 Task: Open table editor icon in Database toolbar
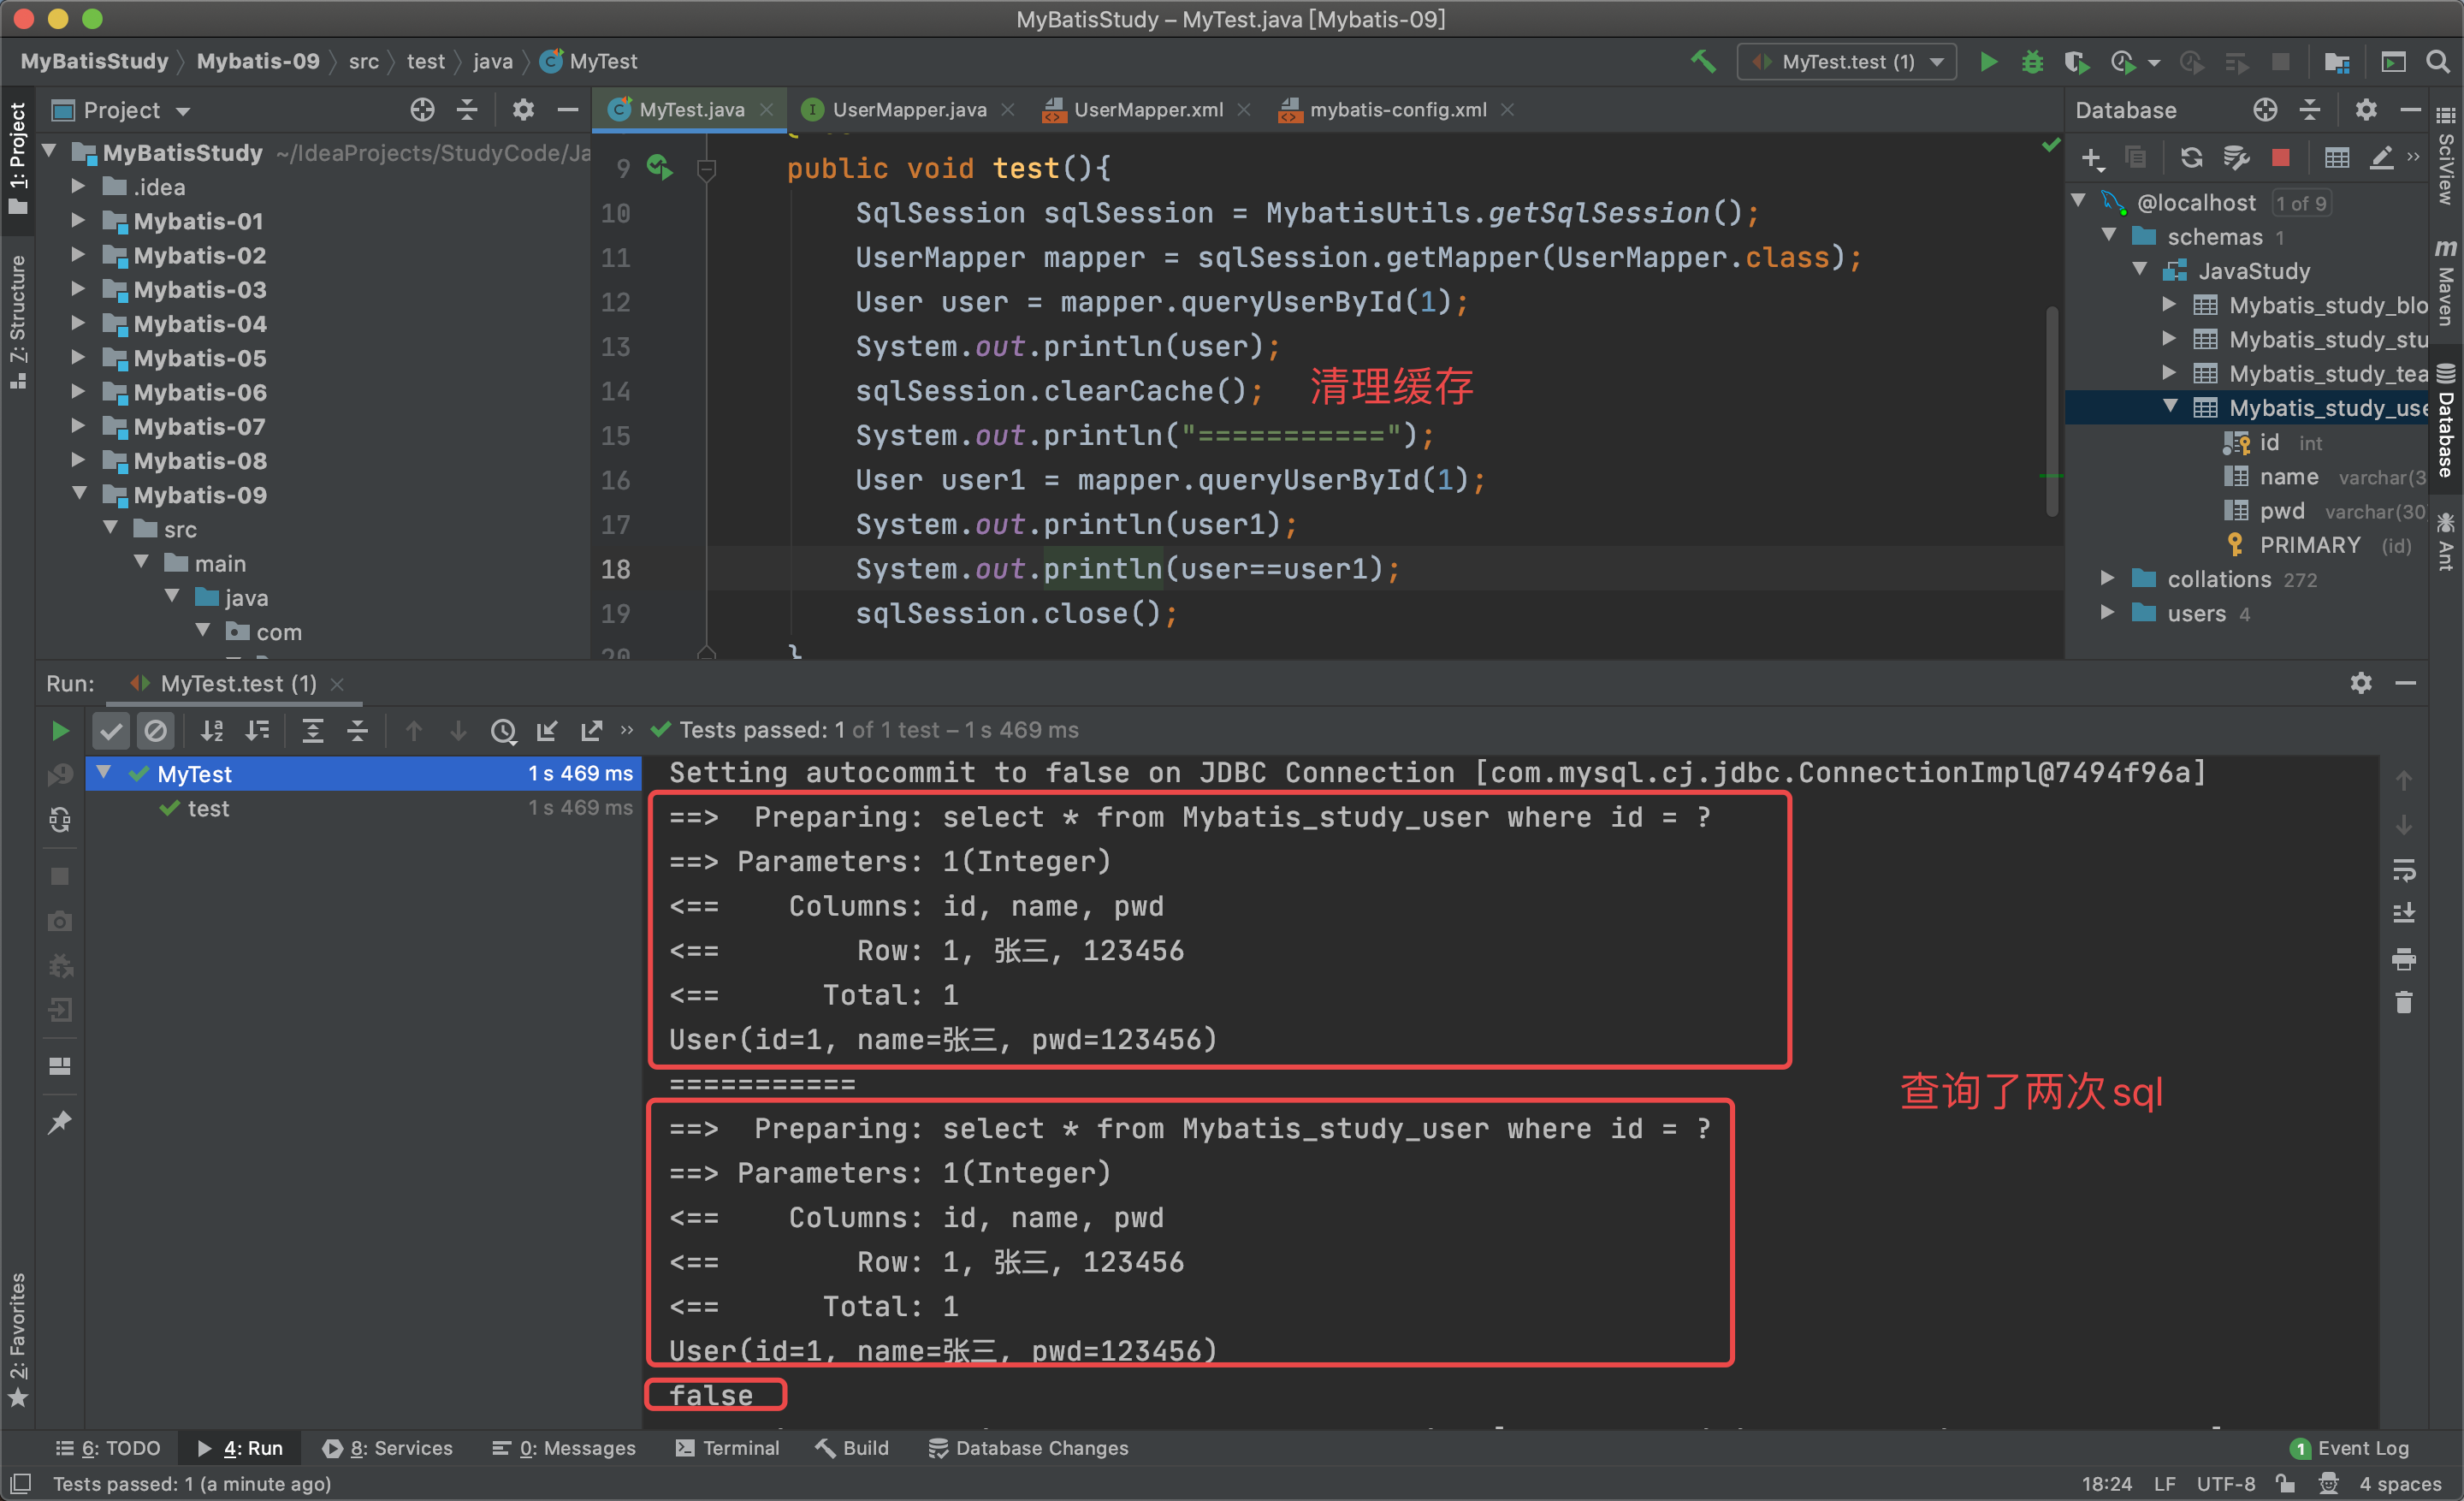click(x=2336, y=157)
